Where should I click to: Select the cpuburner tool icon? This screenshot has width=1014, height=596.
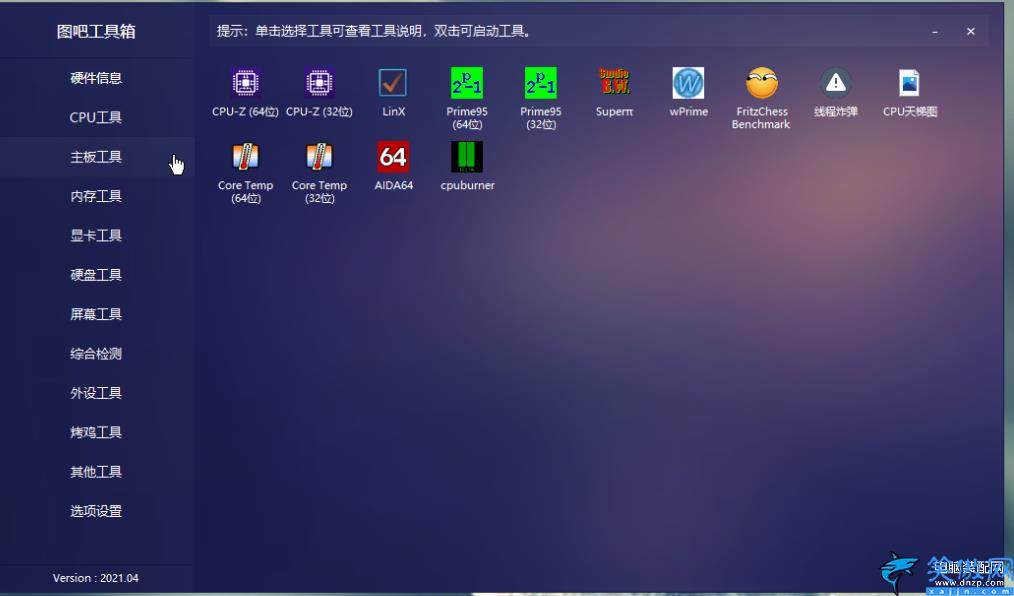(467, 156)
